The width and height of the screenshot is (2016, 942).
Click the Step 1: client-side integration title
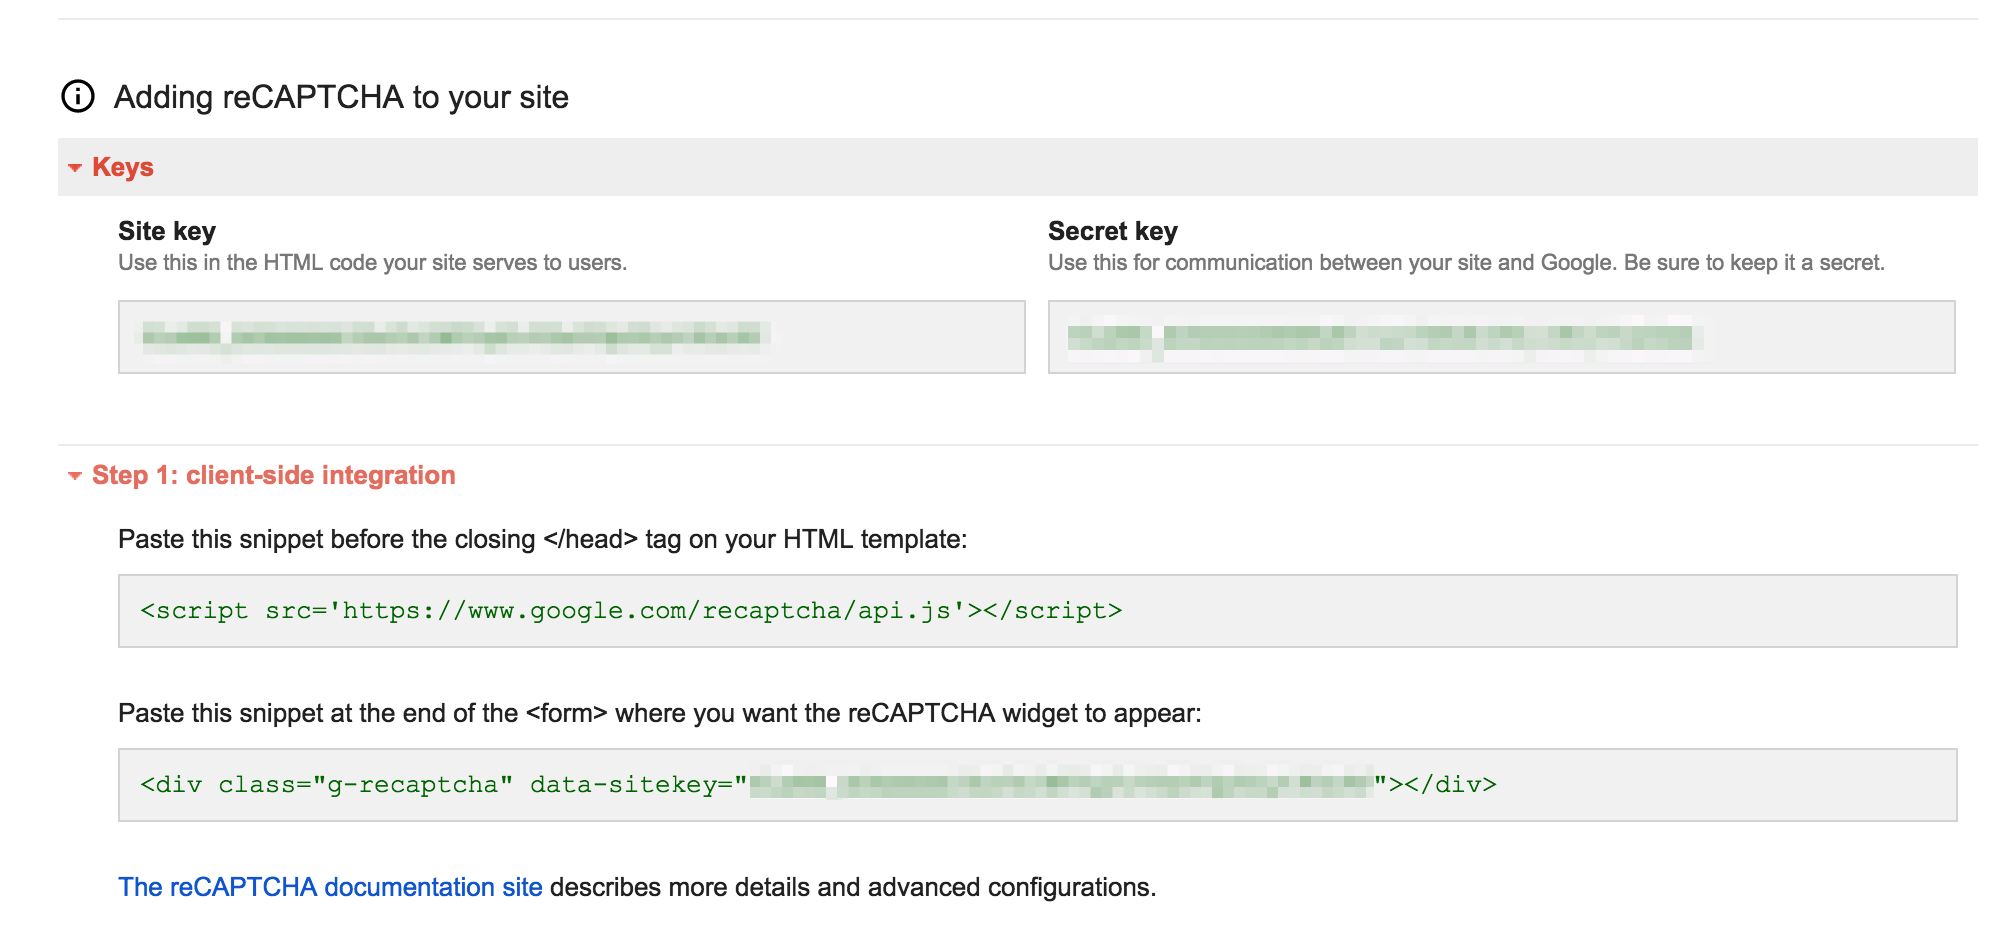[273, 475]
